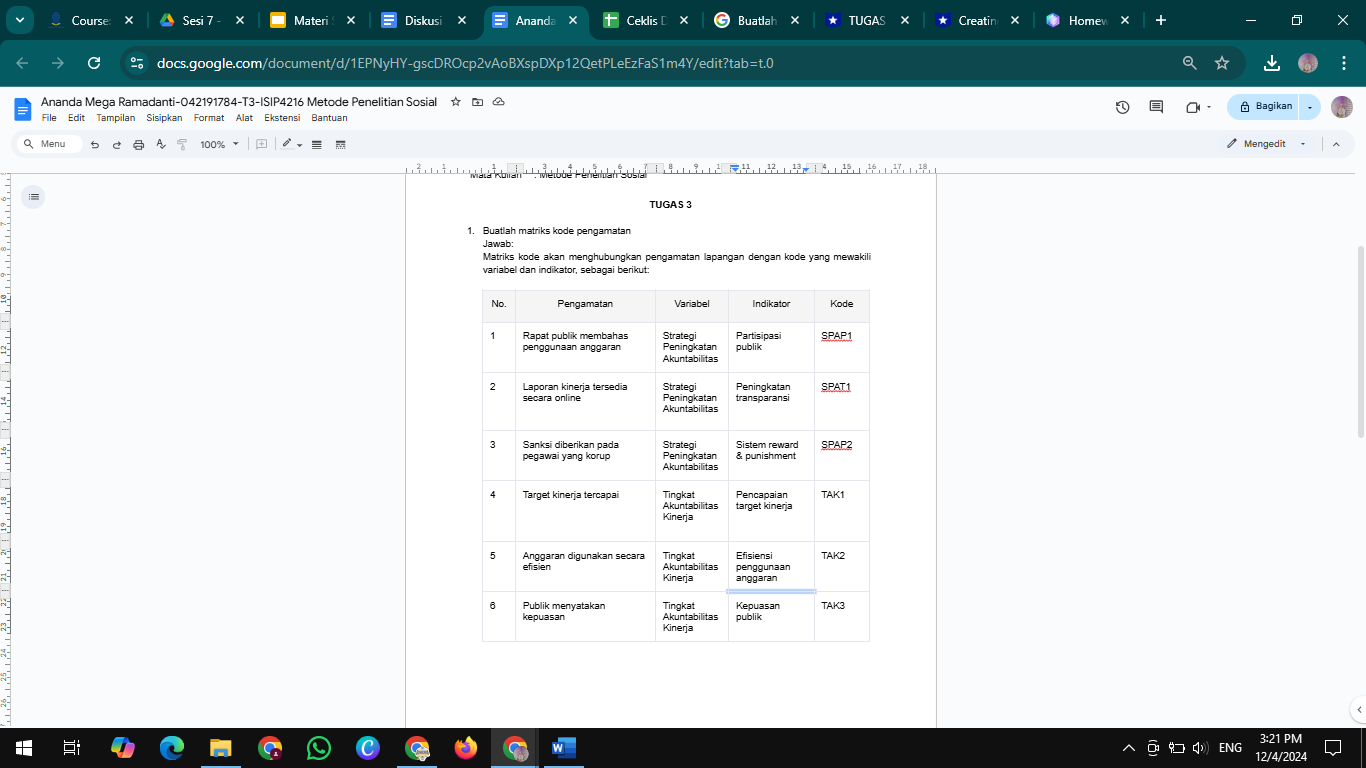
Task: Switch to the Homew browser tab
Action: tap(1088, 20)
